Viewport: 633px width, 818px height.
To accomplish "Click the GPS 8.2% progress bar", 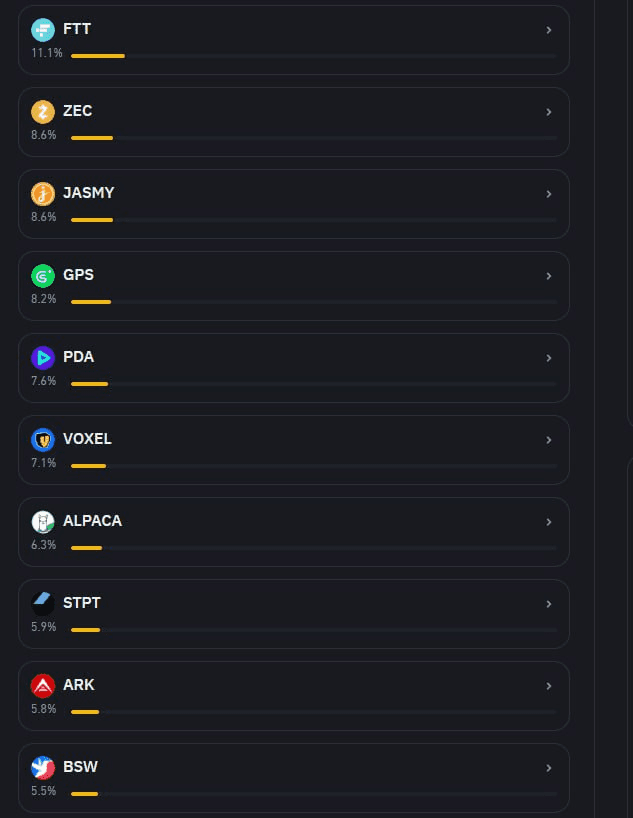I will [x=313, y=302].
